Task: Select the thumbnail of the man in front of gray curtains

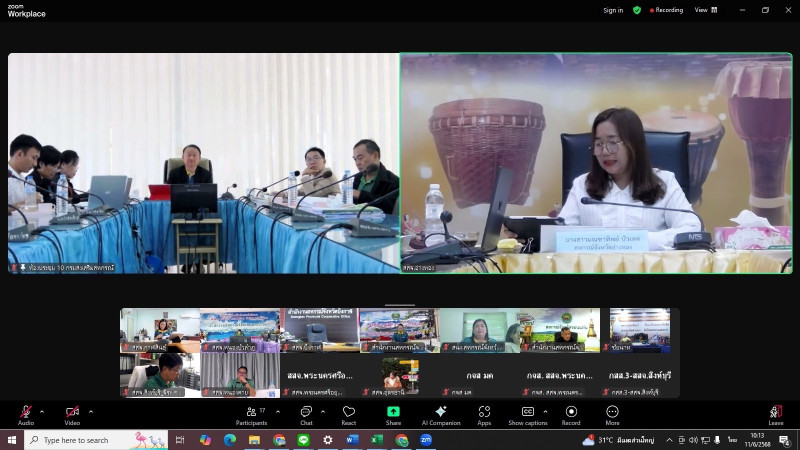Action: pos(240,376)
